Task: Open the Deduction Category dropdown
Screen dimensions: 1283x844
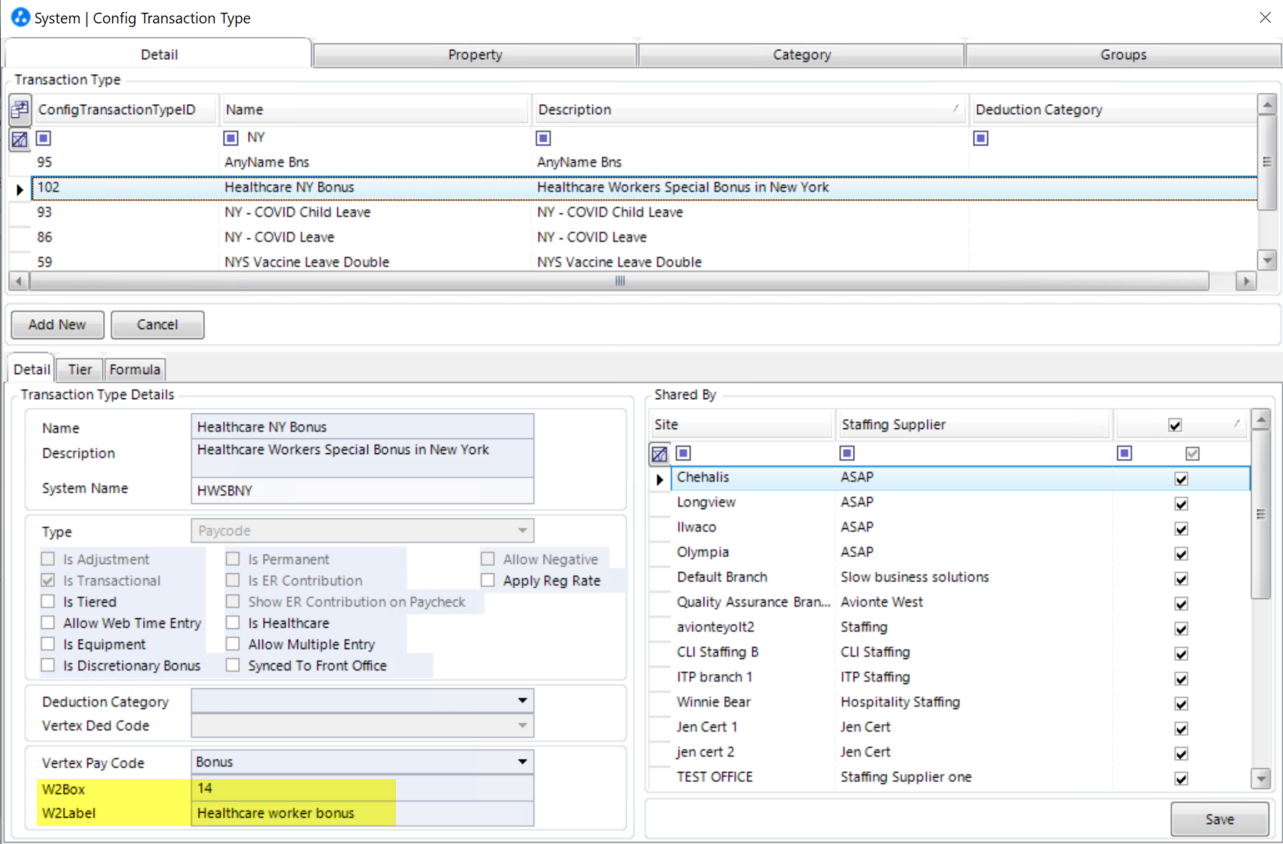Action: click(522, 701)
